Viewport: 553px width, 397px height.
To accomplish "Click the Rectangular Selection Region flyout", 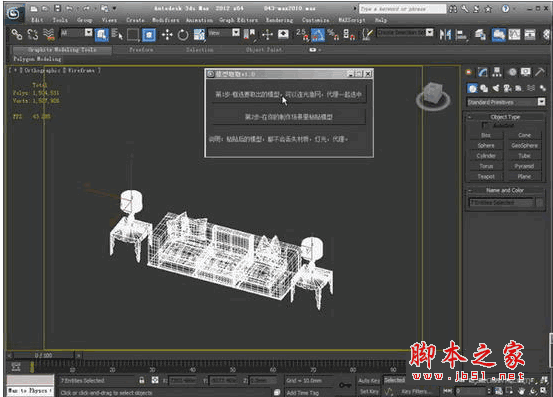I will coord(133,34).
